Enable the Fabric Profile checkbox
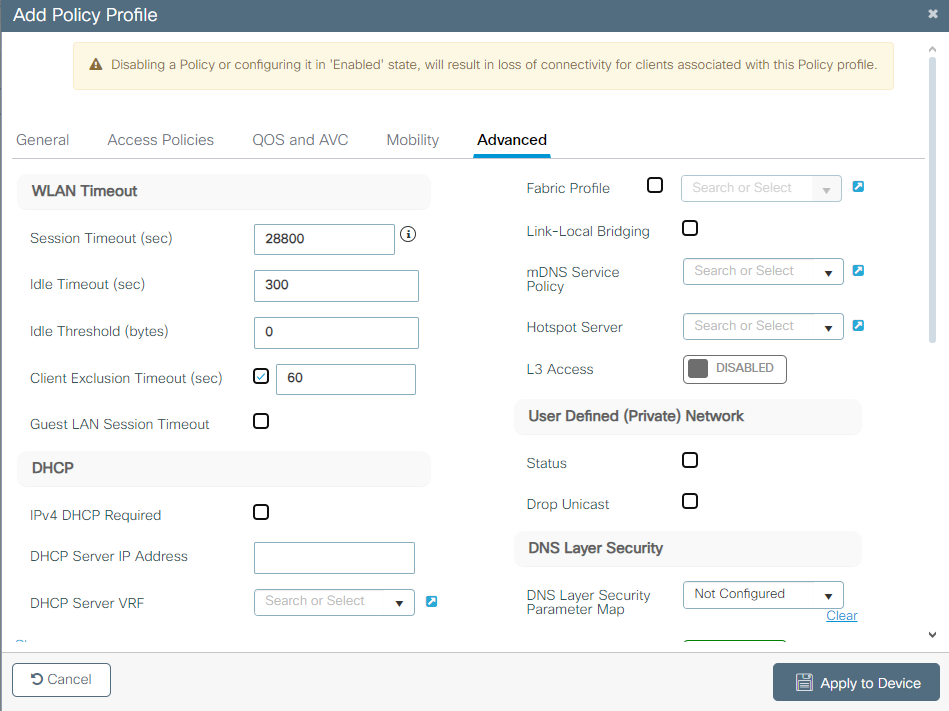 point(655,185)
